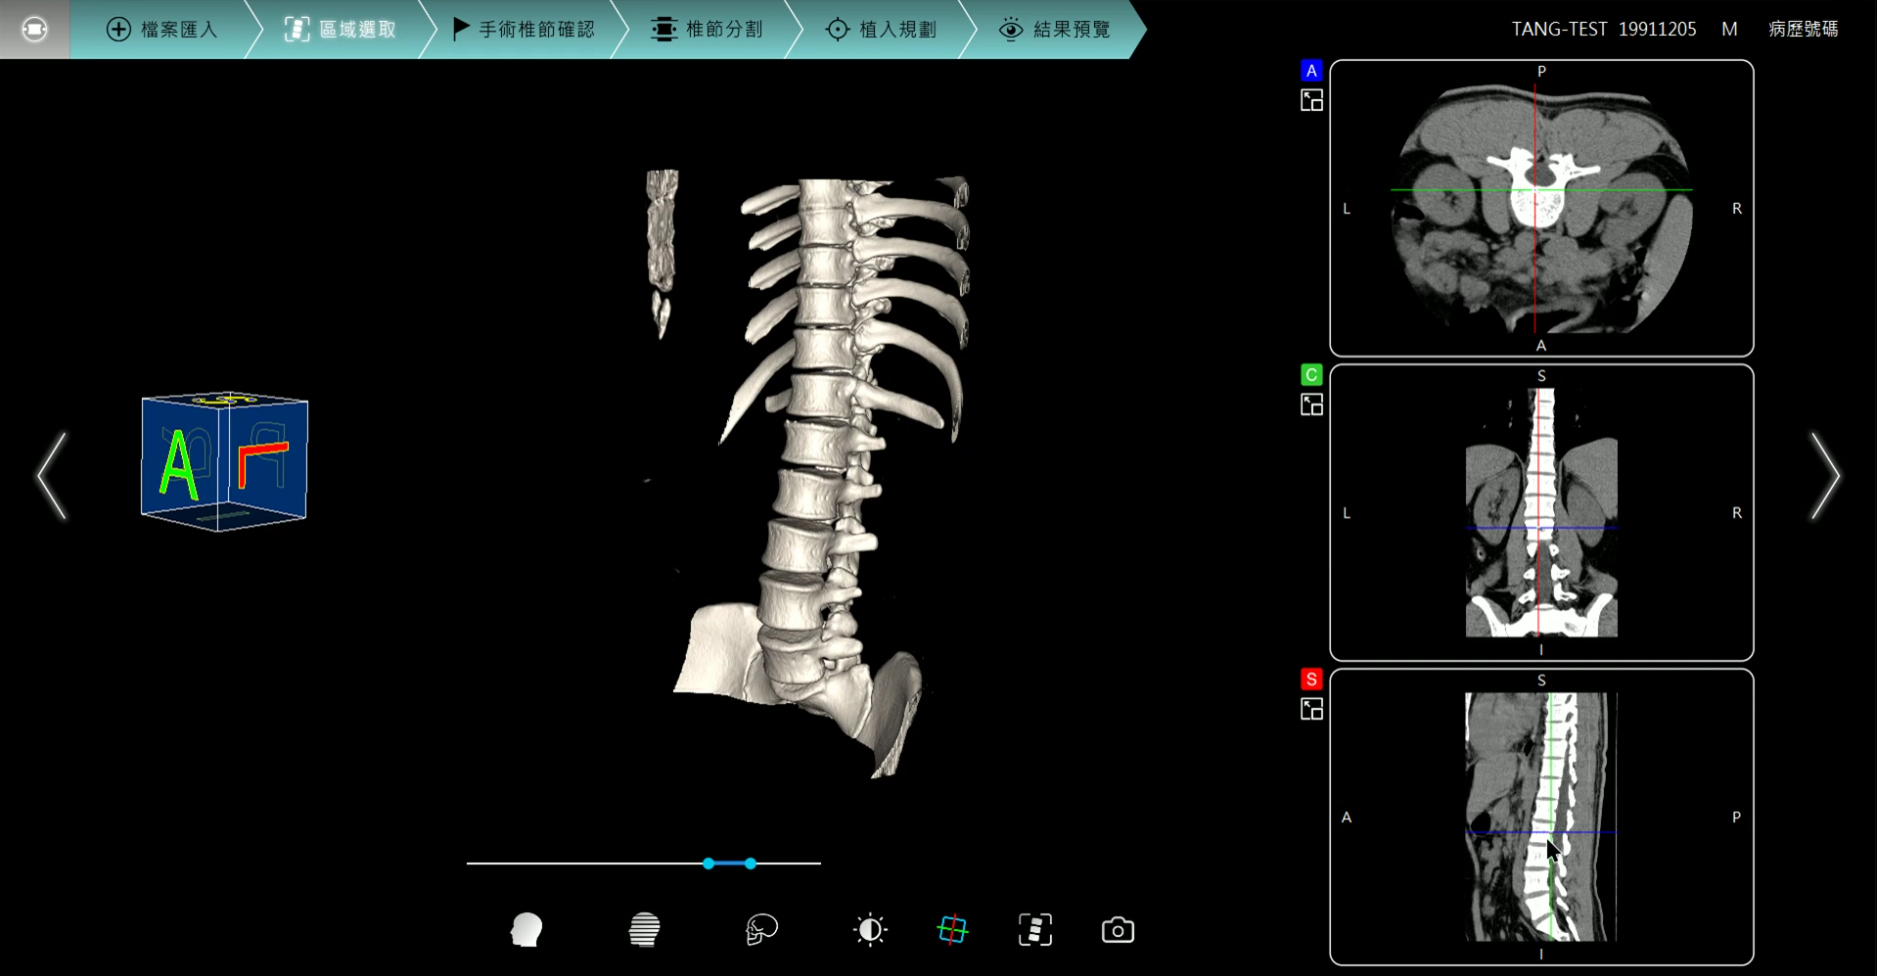Select the striped head slice rendering icon
Screen dimensions: 1877x976
pos(644,930)
